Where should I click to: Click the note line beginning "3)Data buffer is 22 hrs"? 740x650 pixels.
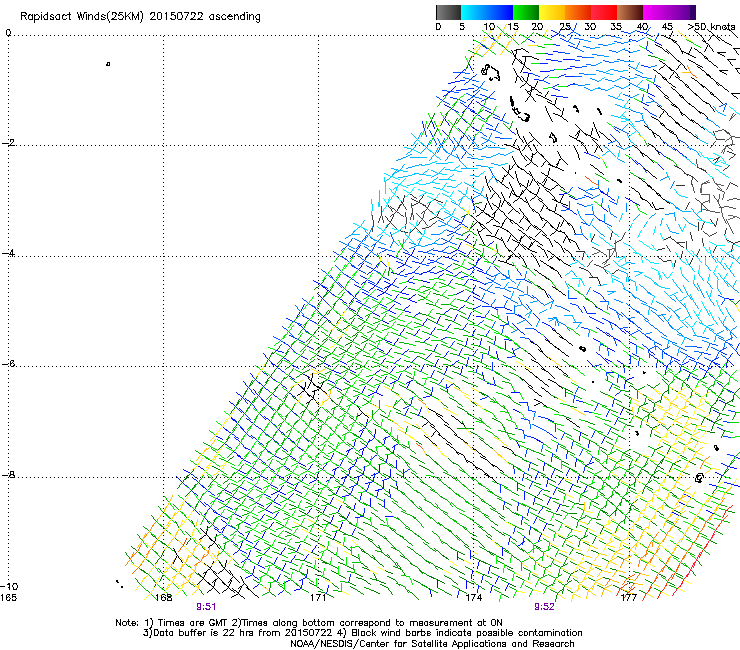click(x=362, y=633)
